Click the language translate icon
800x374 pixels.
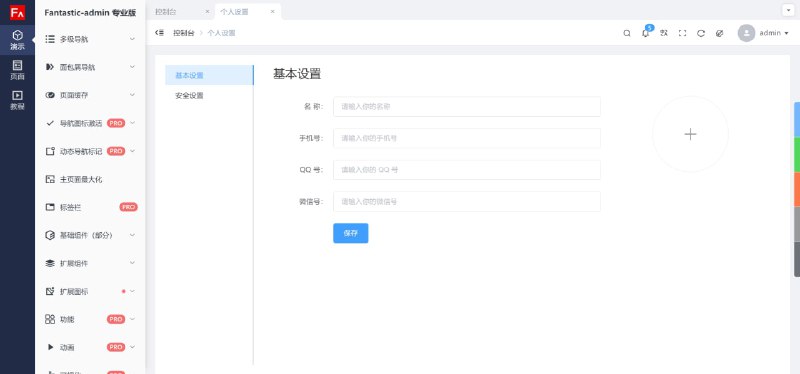click(x=664, y=33)
